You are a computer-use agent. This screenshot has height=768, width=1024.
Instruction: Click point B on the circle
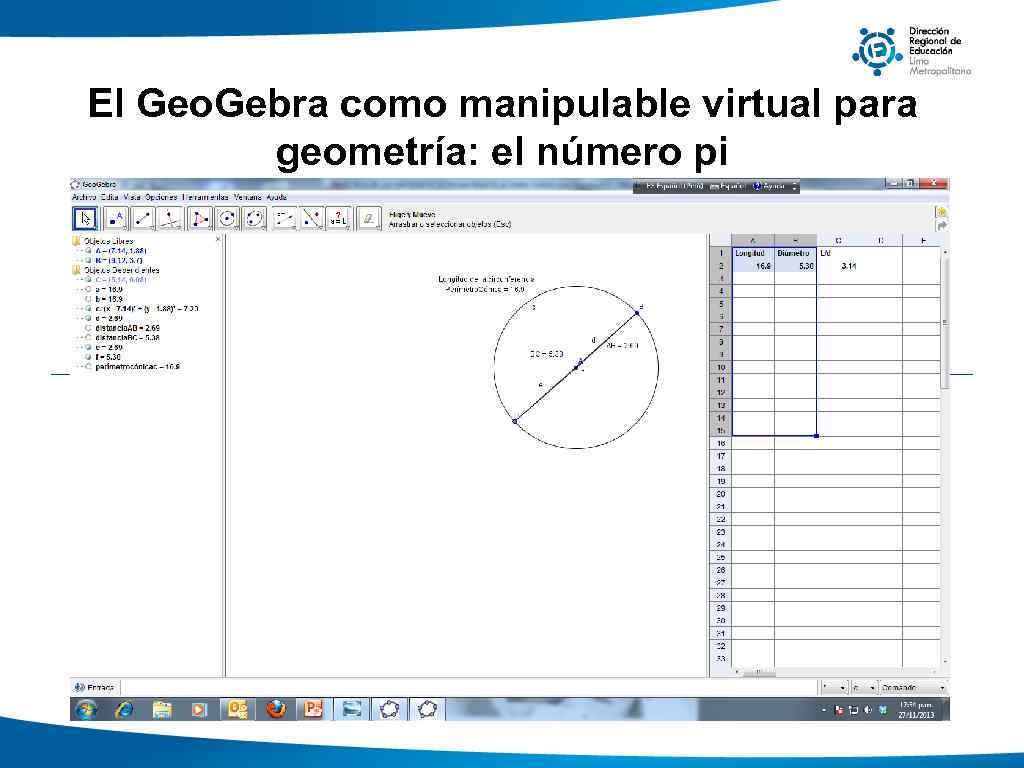[637, 314]
